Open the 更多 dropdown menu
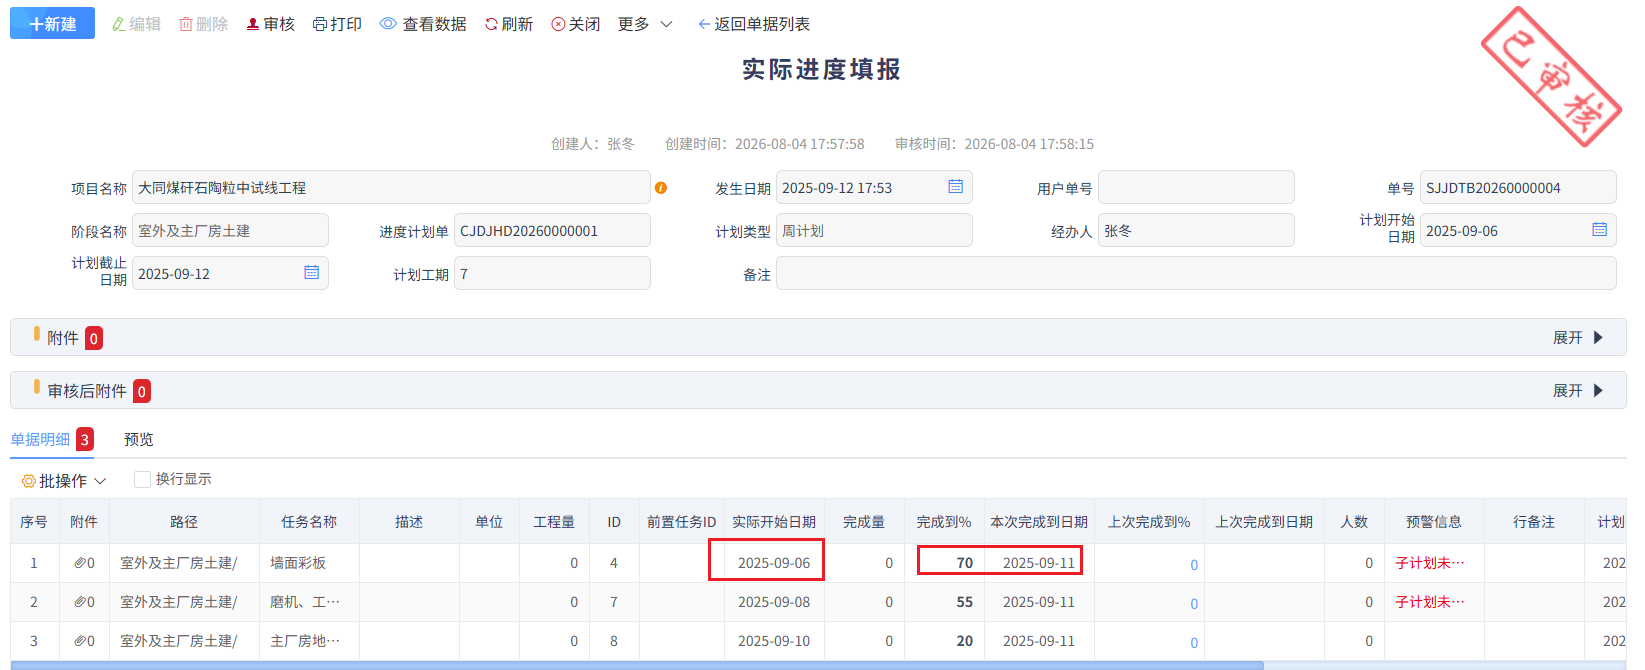The image size is (1645, 670). 645,24
